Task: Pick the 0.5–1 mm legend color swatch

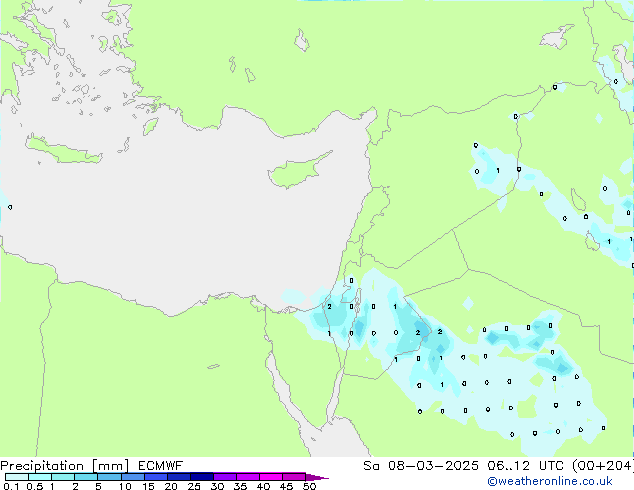Action: 40,477
